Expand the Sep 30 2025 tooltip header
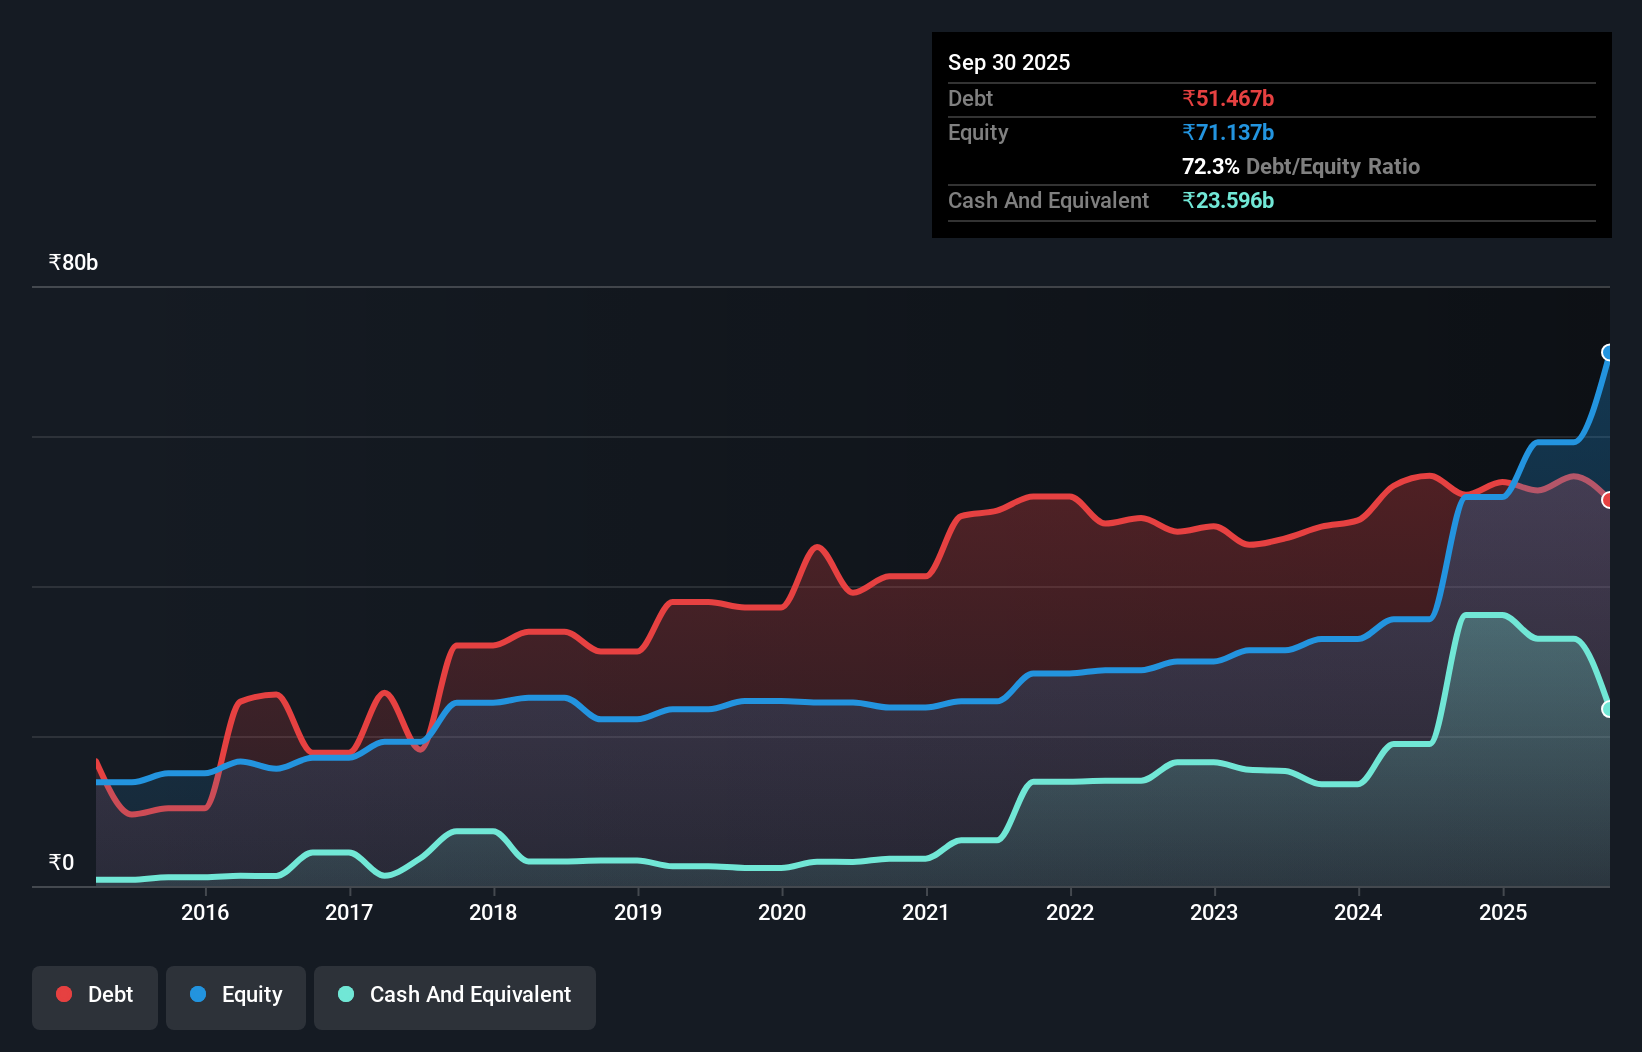 coord(1009,62)
